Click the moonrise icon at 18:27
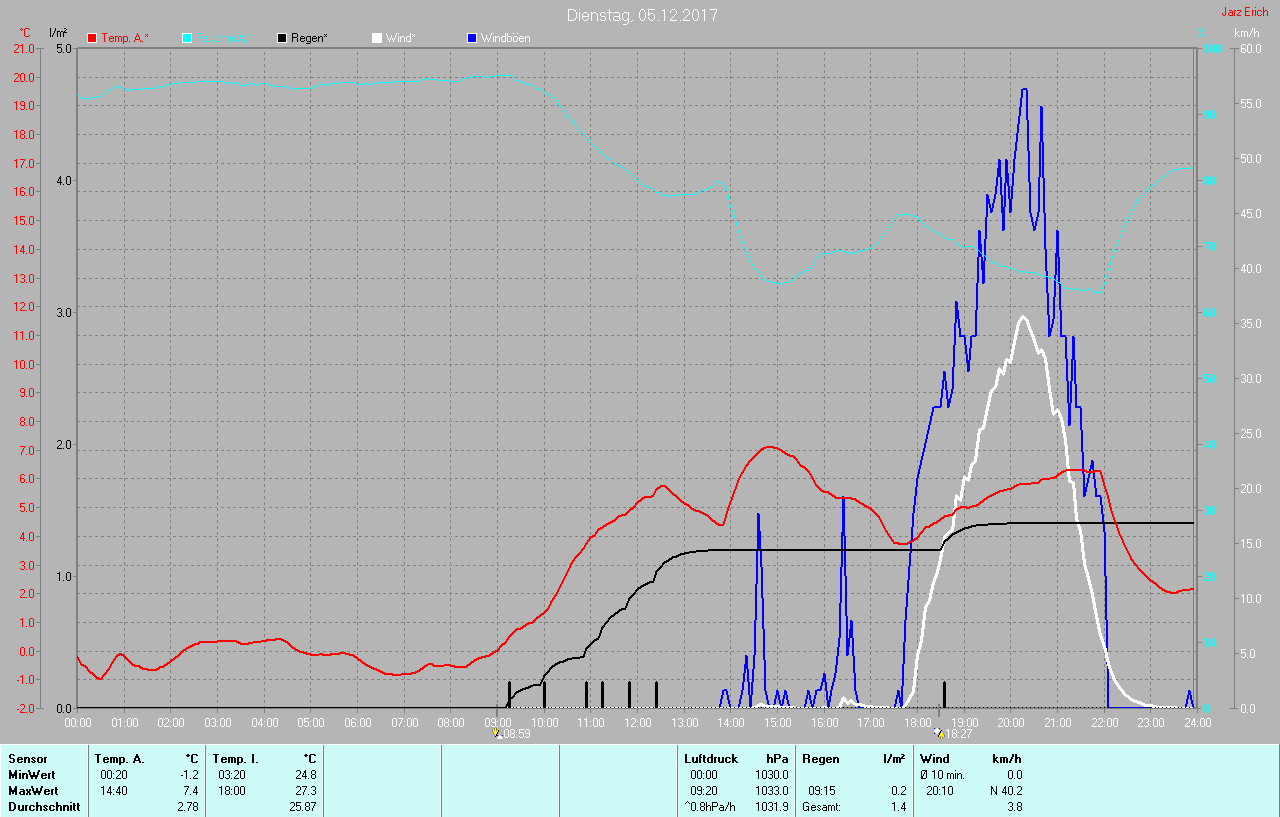The height and width of the screenshot is (817, 1280). [938, 733]
